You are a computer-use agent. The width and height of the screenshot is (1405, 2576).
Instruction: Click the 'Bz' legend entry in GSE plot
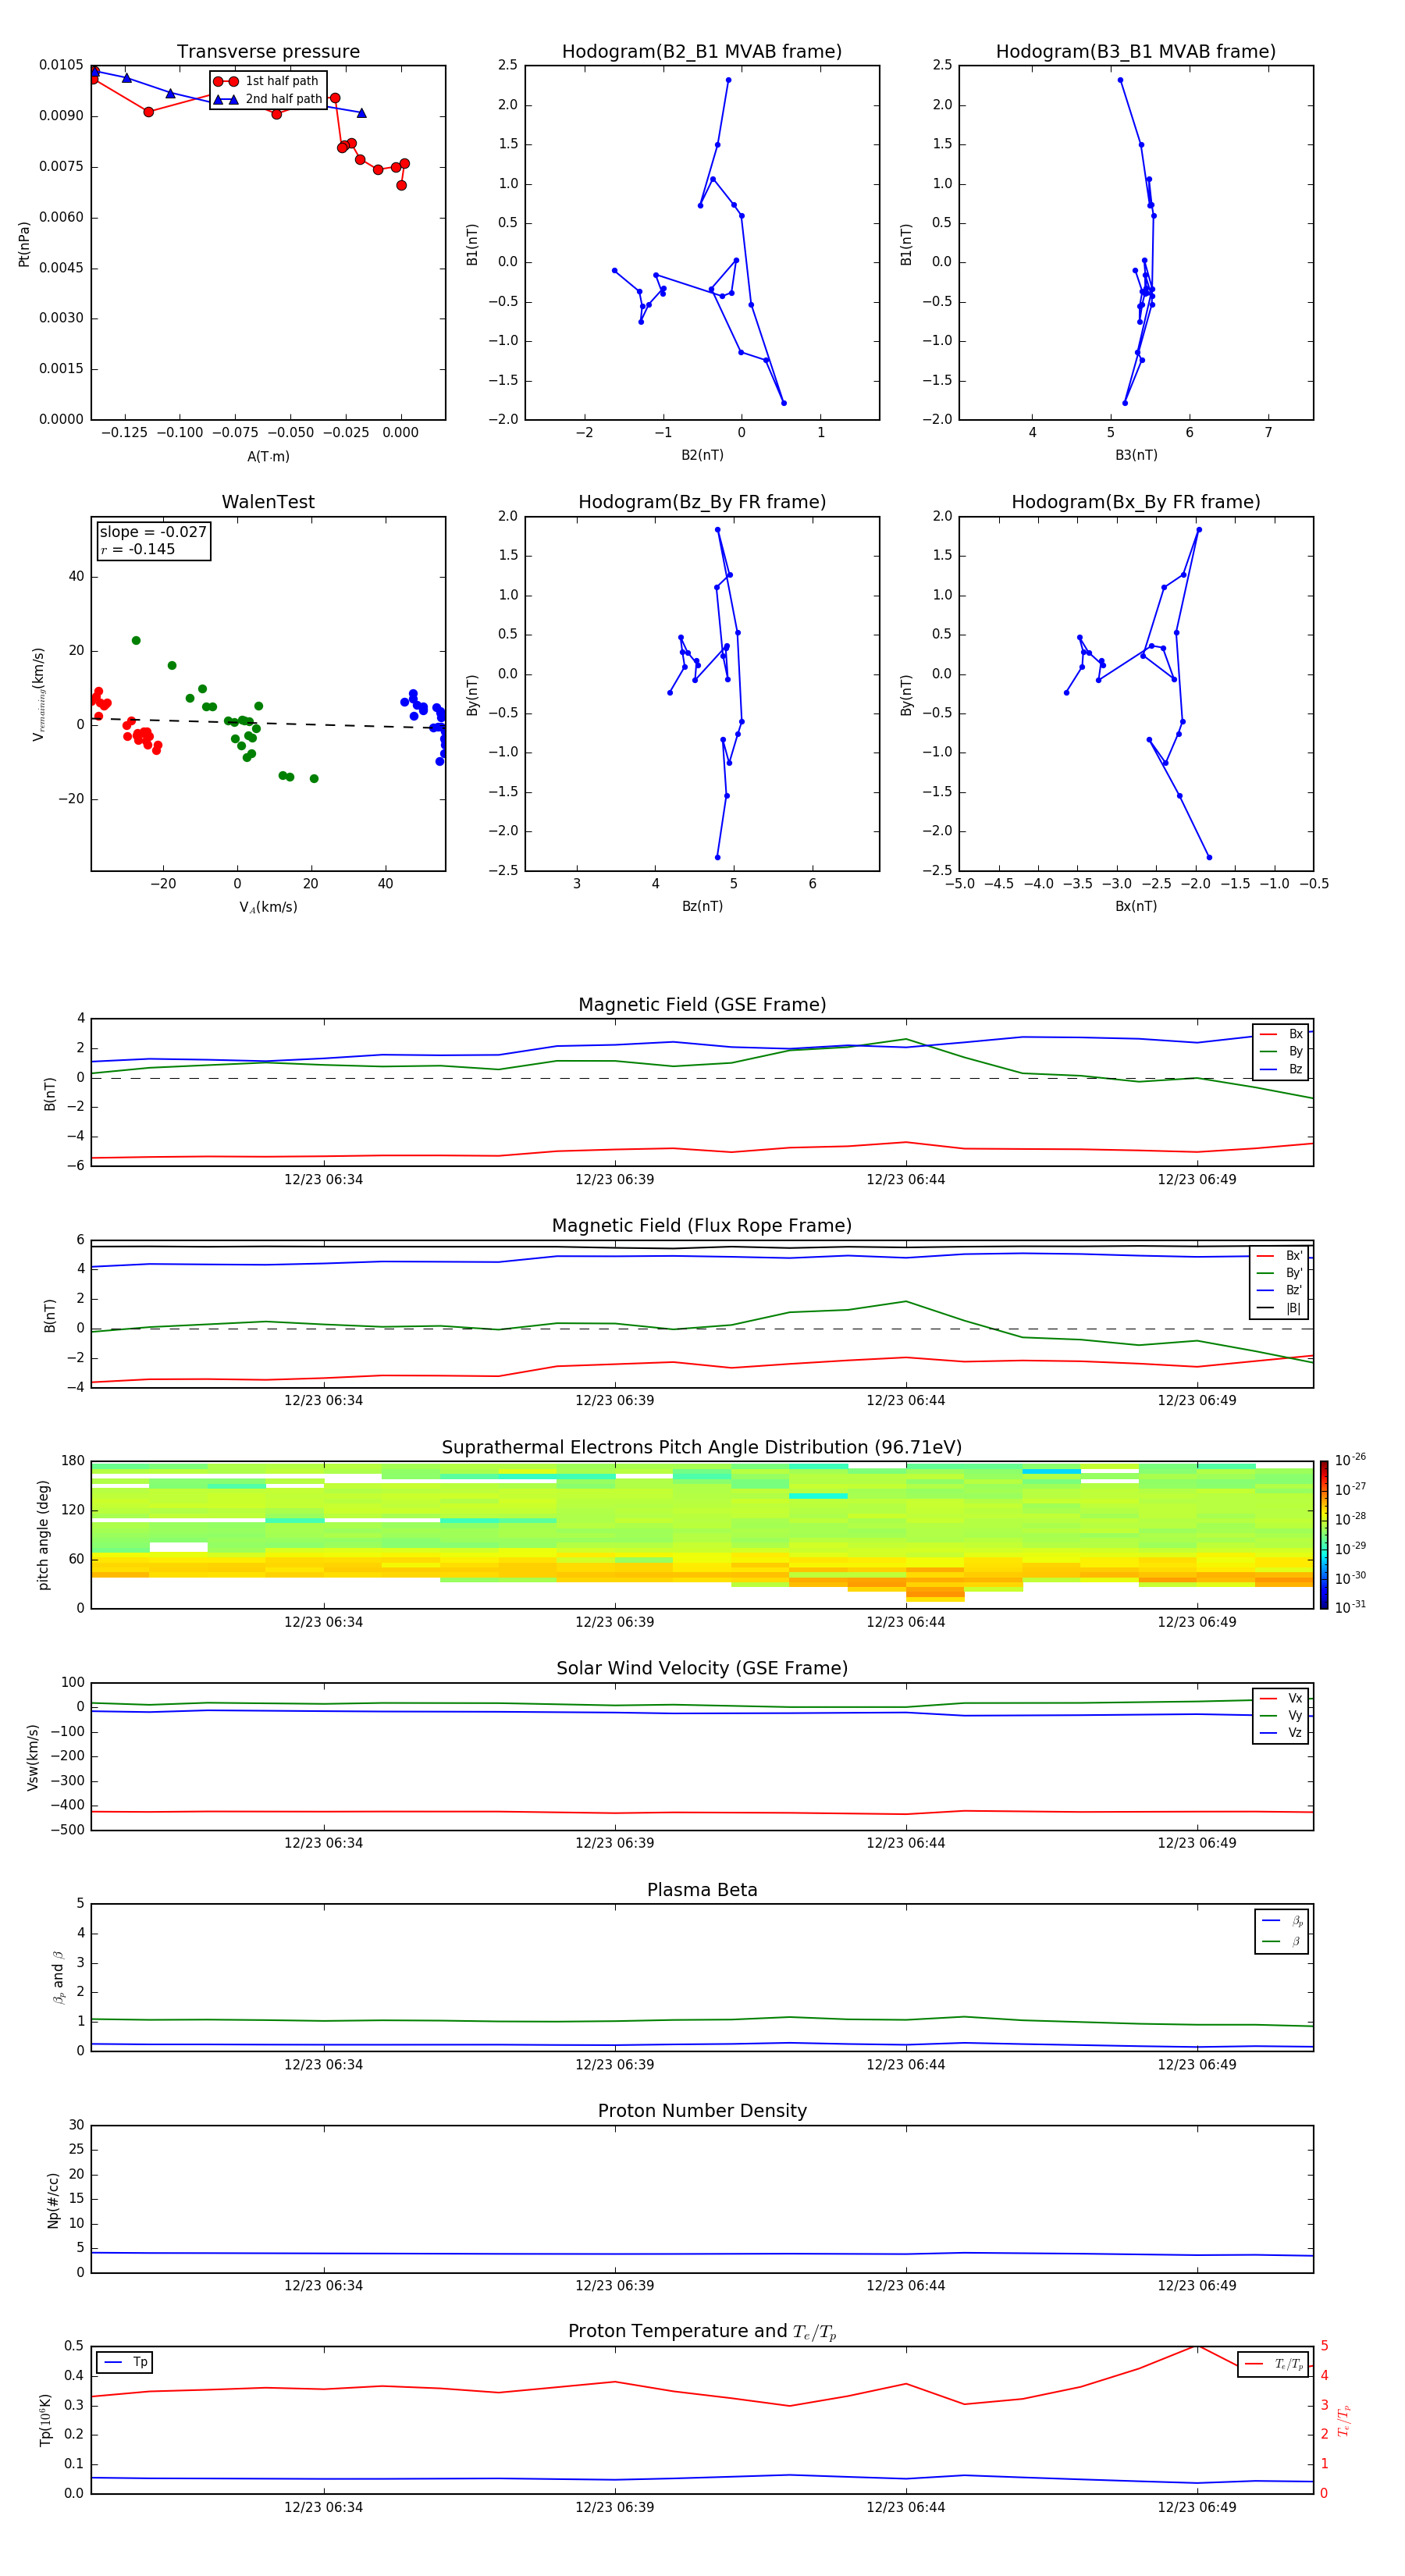click(x=1281, y=1069)
